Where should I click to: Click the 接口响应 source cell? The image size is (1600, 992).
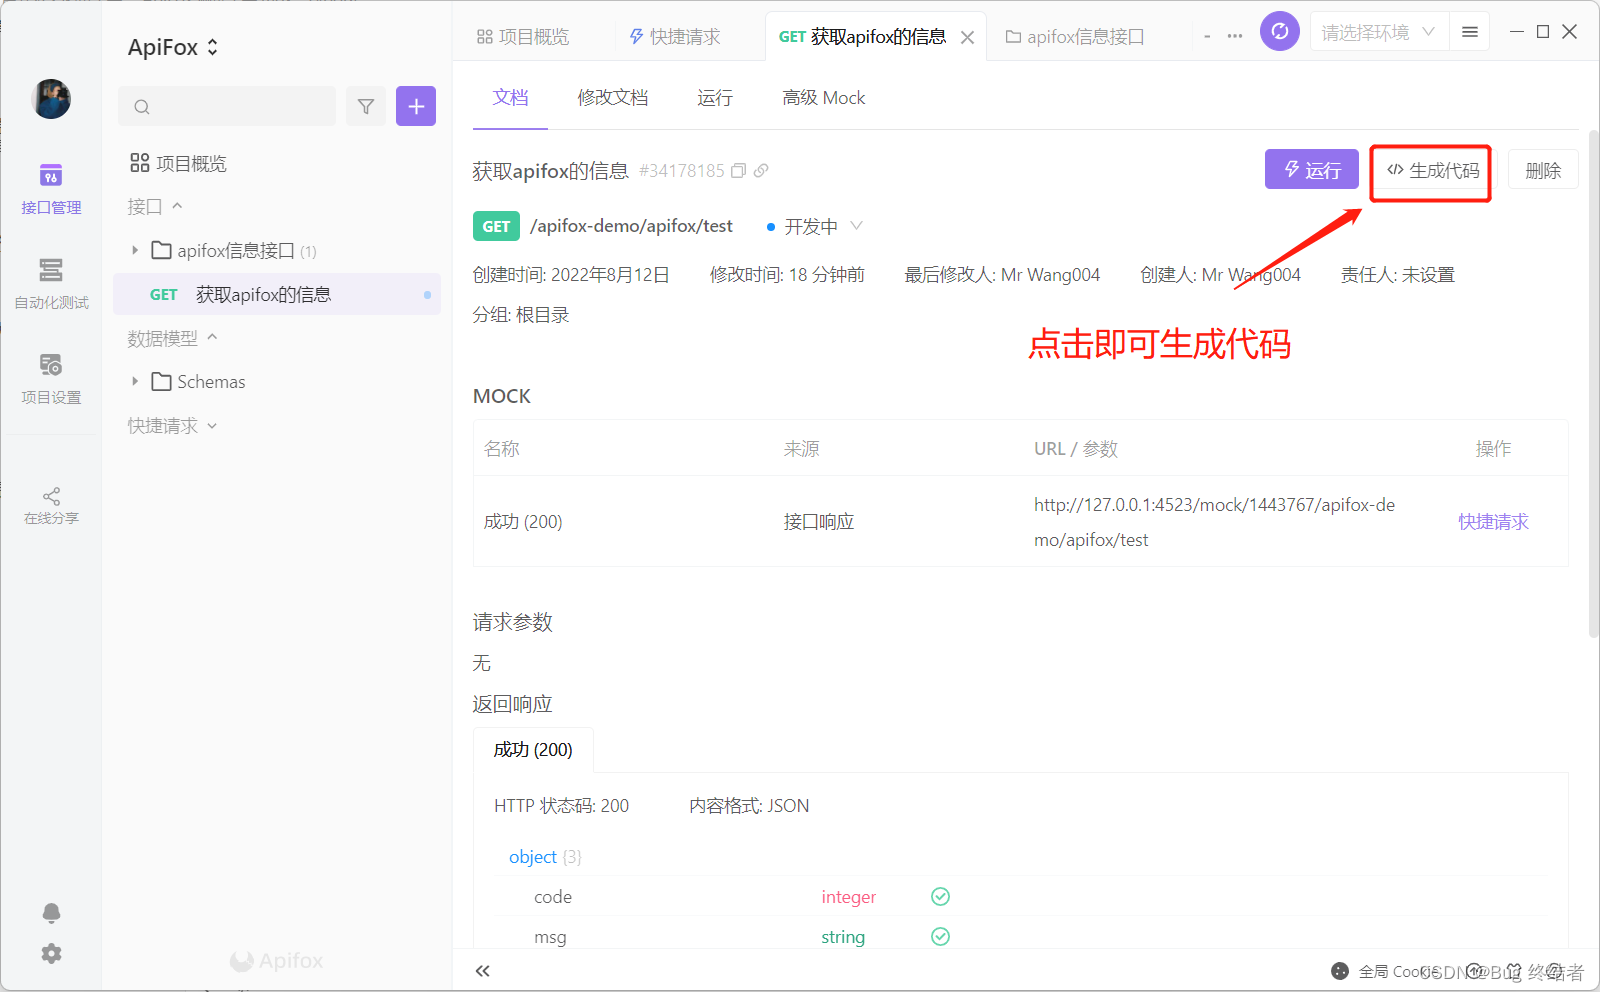tap(819, 522)
